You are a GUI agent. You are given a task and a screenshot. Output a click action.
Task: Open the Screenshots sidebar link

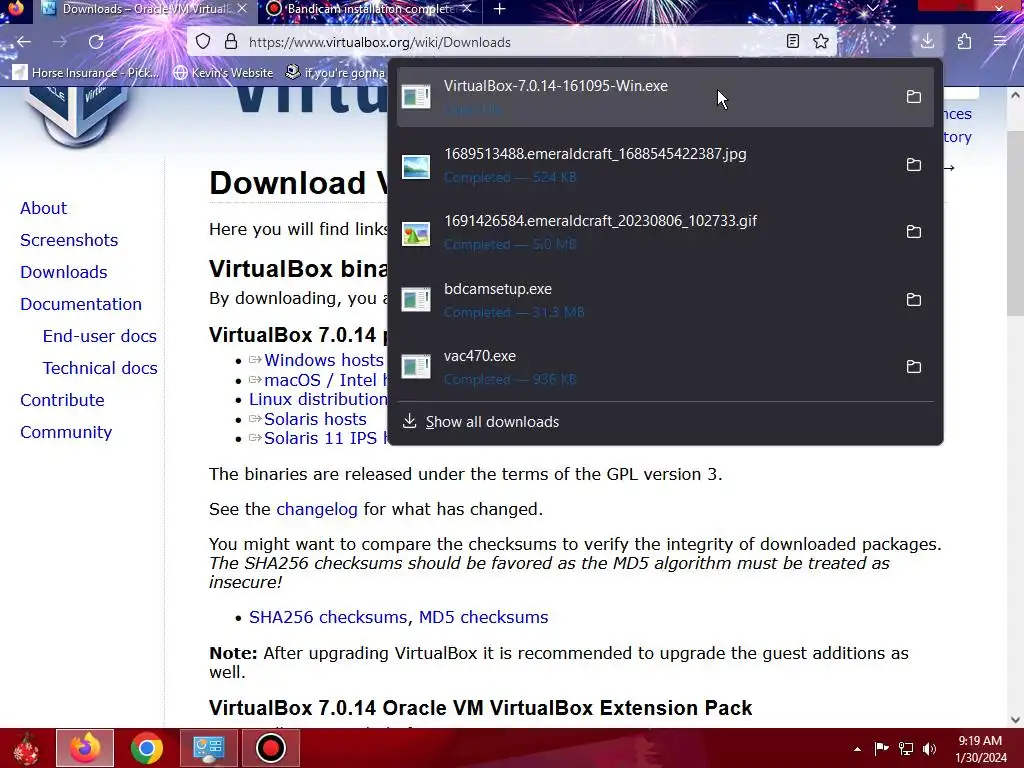click(69, 240)
